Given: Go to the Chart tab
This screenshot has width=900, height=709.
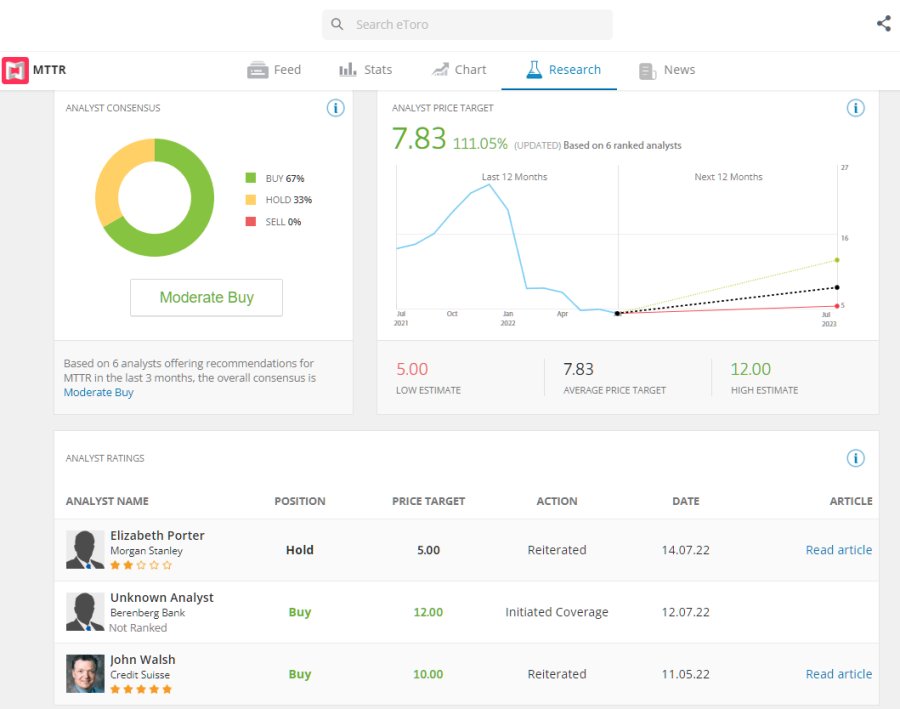Looking at the screenshot, I should (x=459, y=70).
